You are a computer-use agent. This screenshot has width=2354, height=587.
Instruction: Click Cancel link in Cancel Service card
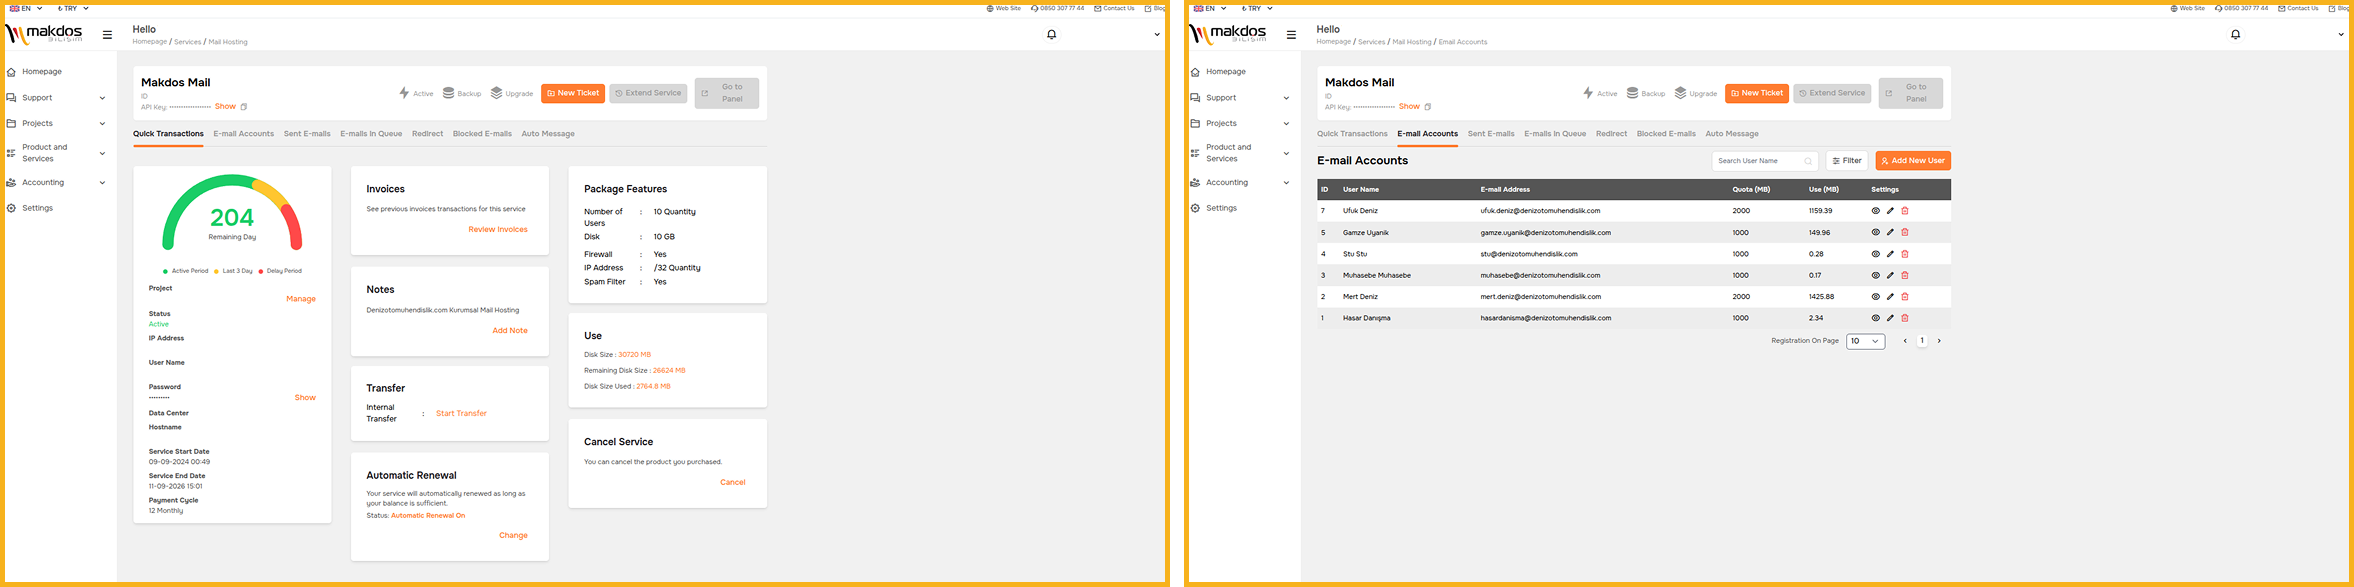(x=733, y=483)
